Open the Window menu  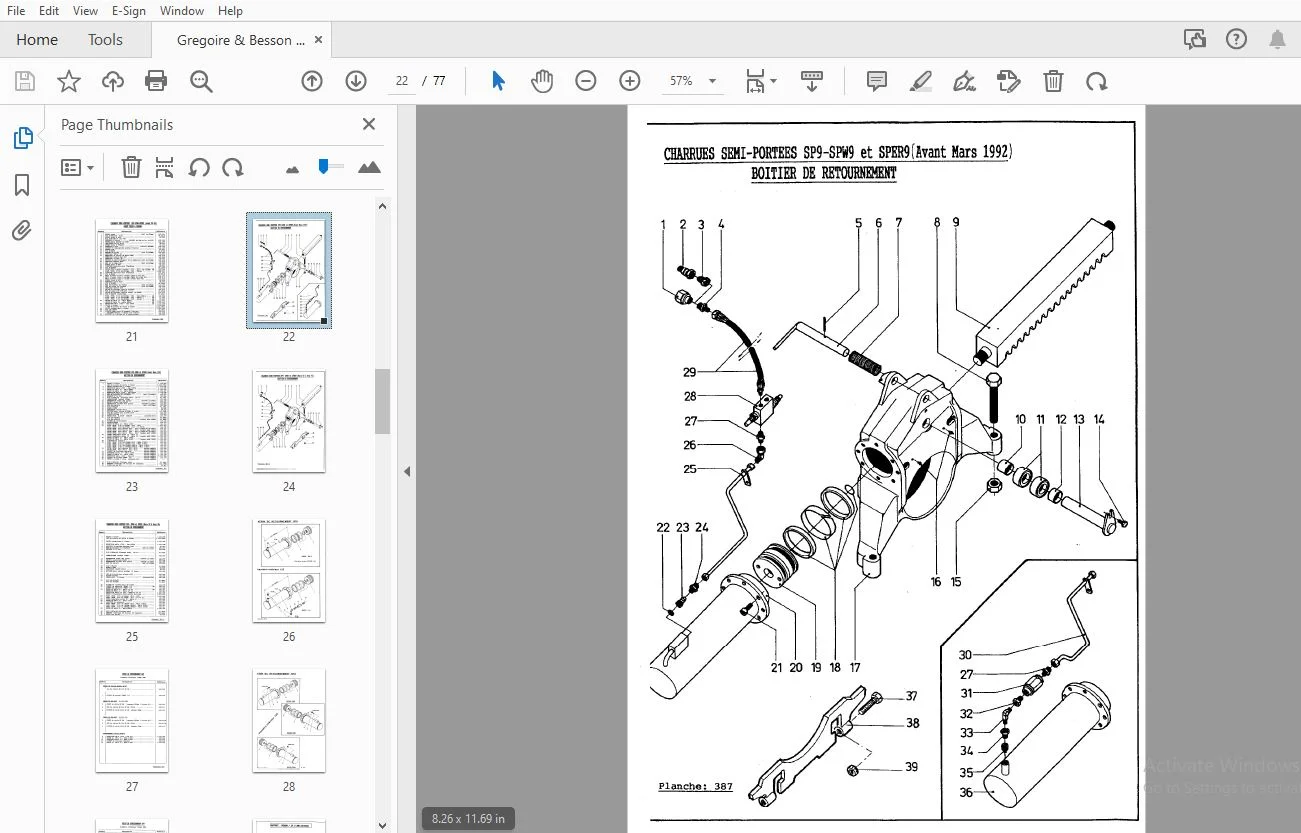[182, 11]
